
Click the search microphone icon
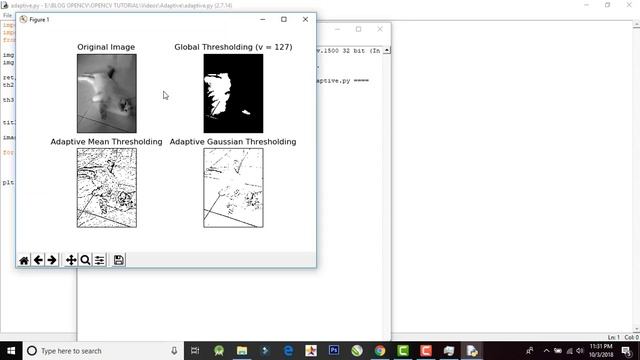coord(174,351)
